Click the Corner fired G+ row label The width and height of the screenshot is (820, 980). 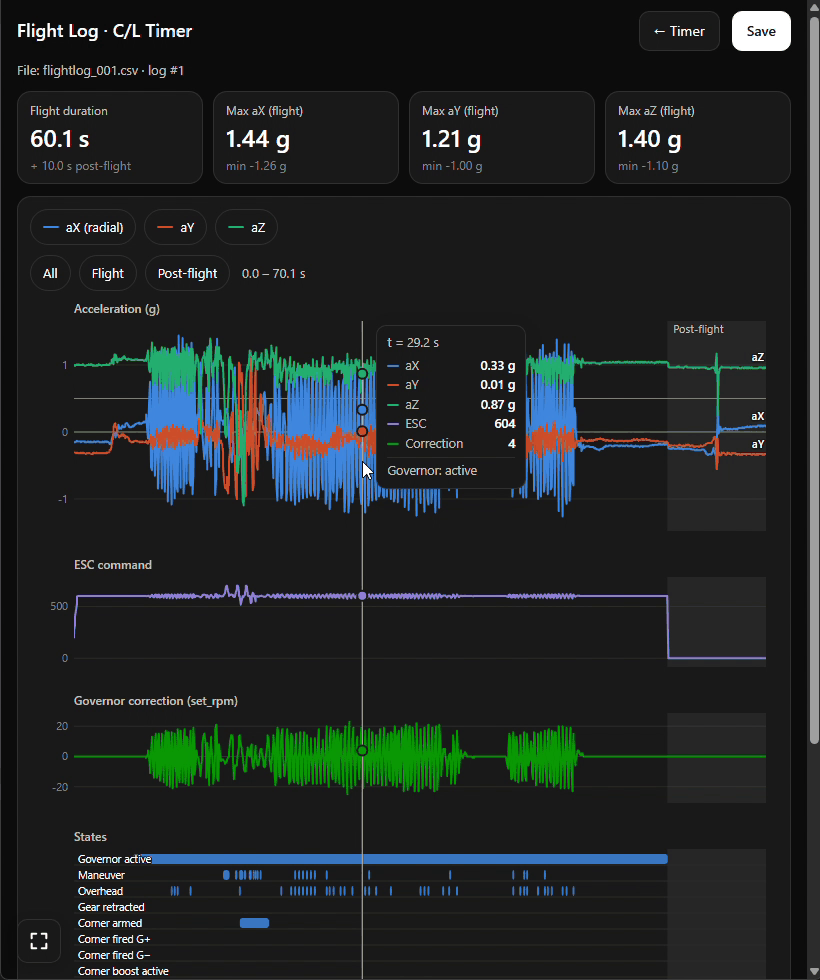[x=114, y=939]
